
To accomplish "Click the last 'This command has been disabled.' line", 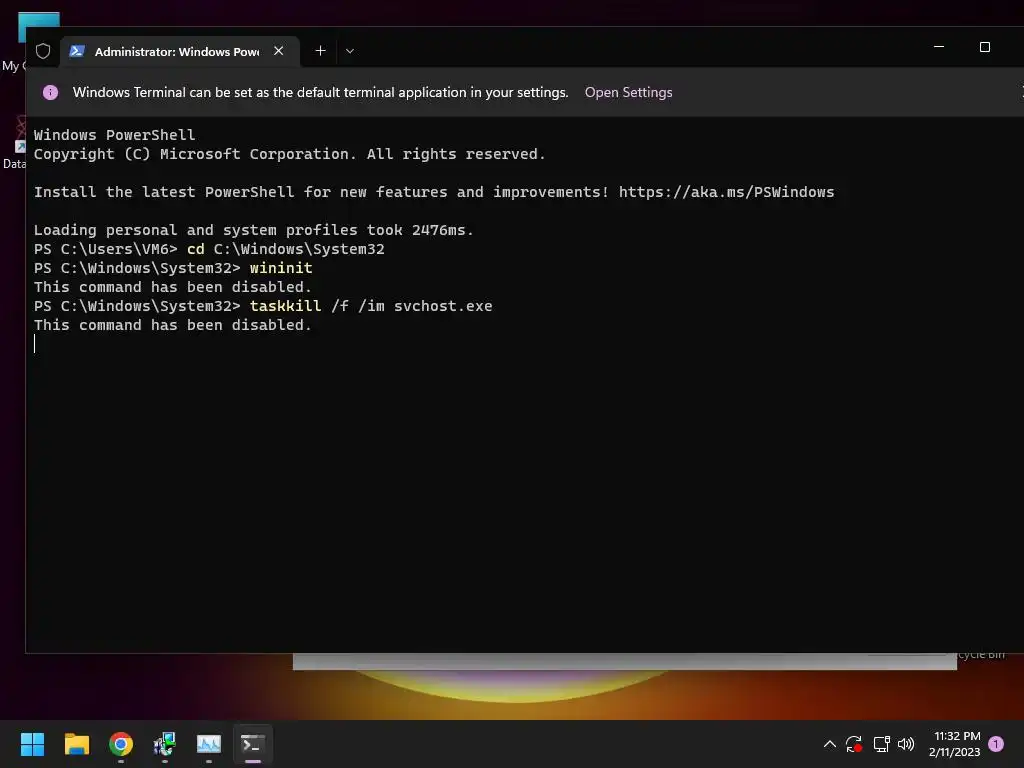I will pyautogui.click(x=173, y=325).
